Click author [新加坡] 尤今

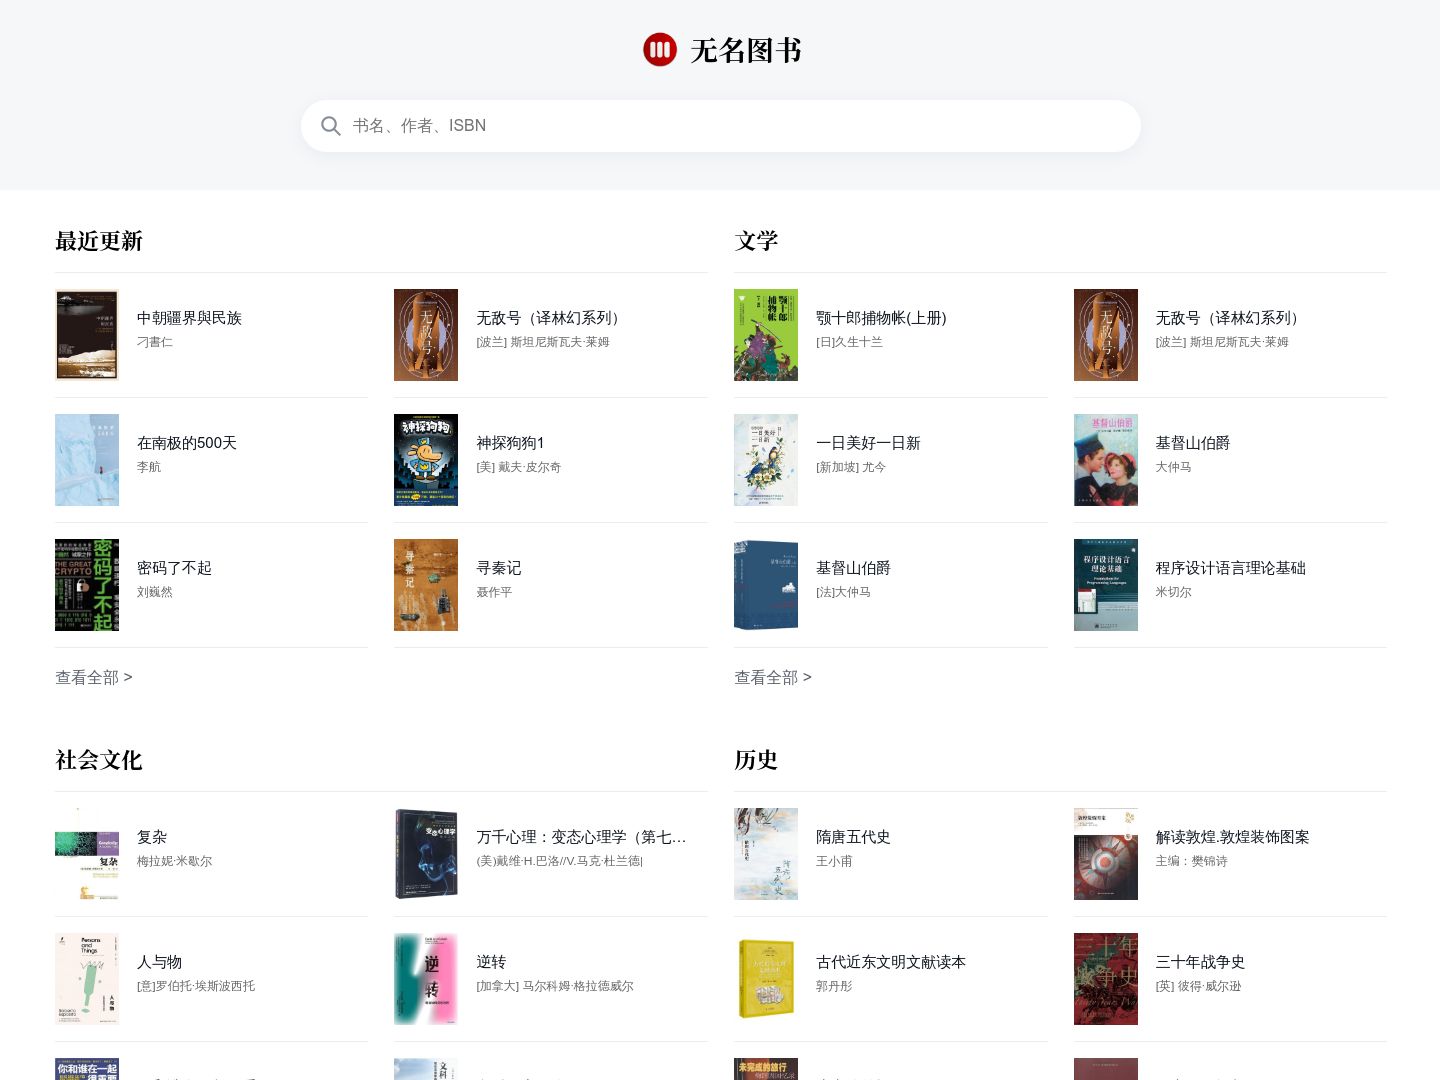(x=851, y=467)
